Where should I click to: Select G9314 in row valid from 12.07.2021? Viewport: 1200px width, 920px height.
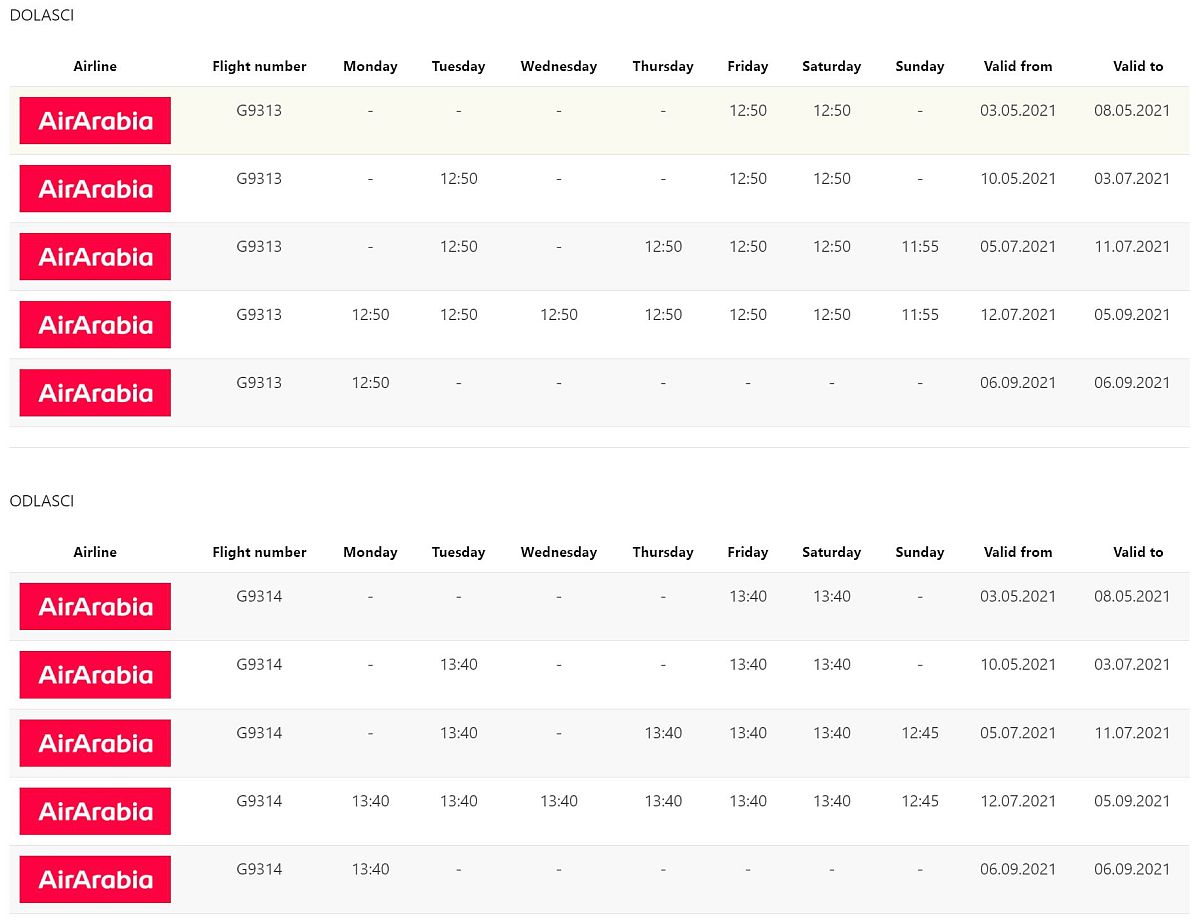pos(259,800)
